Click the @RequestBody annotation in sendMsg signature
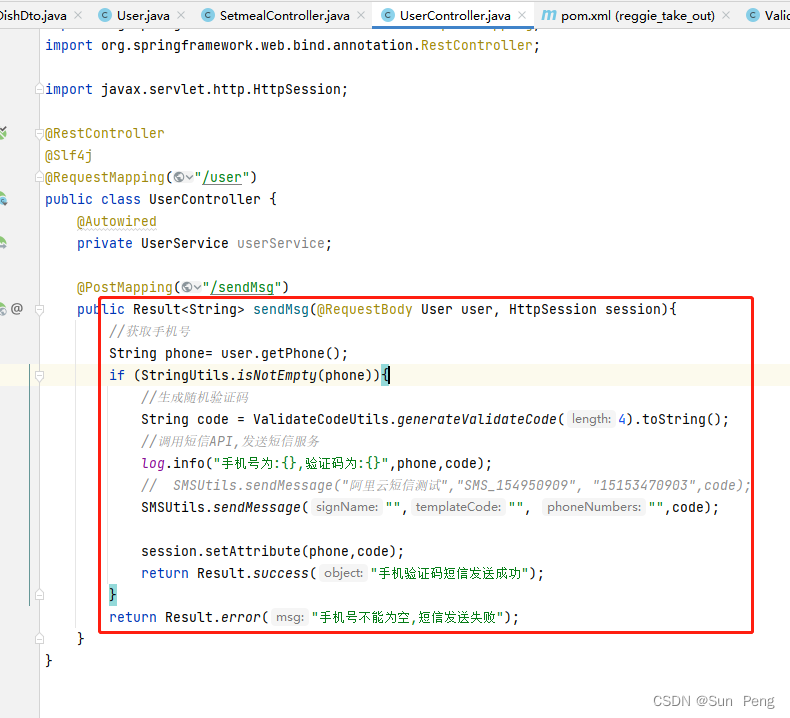 [x=365, y=309]
